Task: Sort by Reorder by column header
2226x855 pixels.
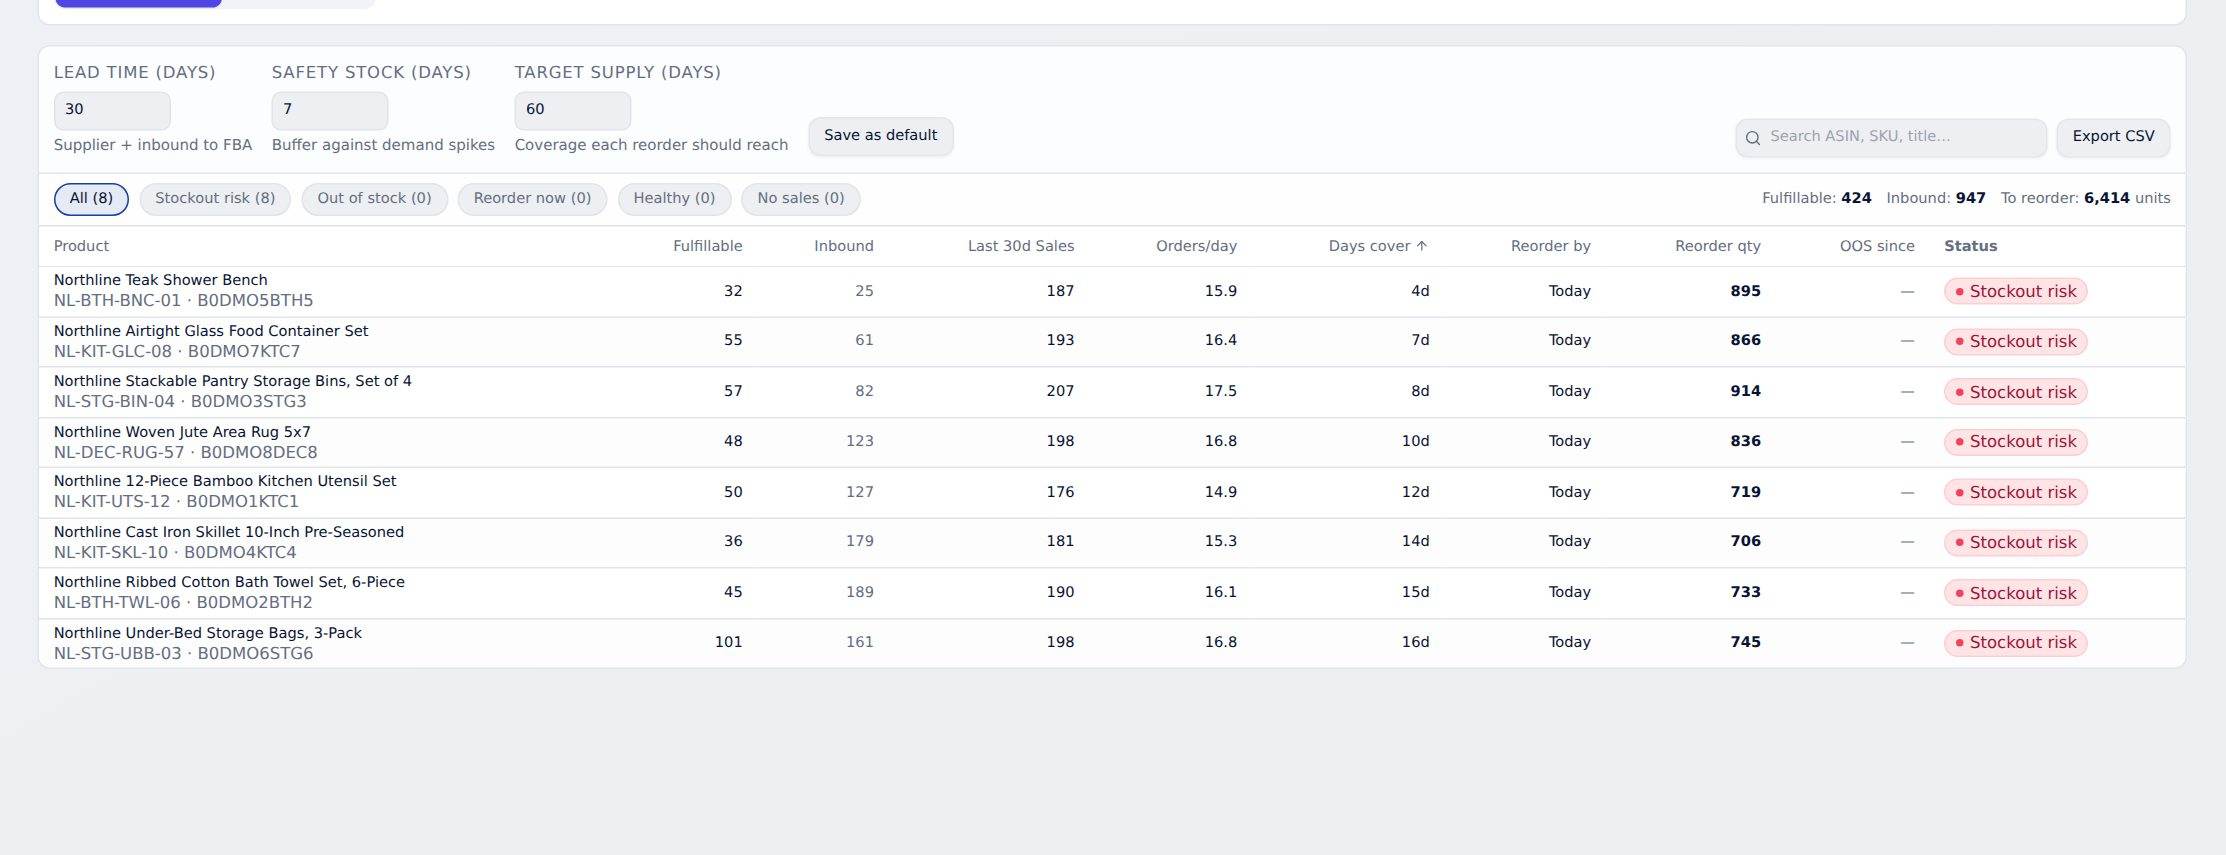Action: (x=1550, y=246)
